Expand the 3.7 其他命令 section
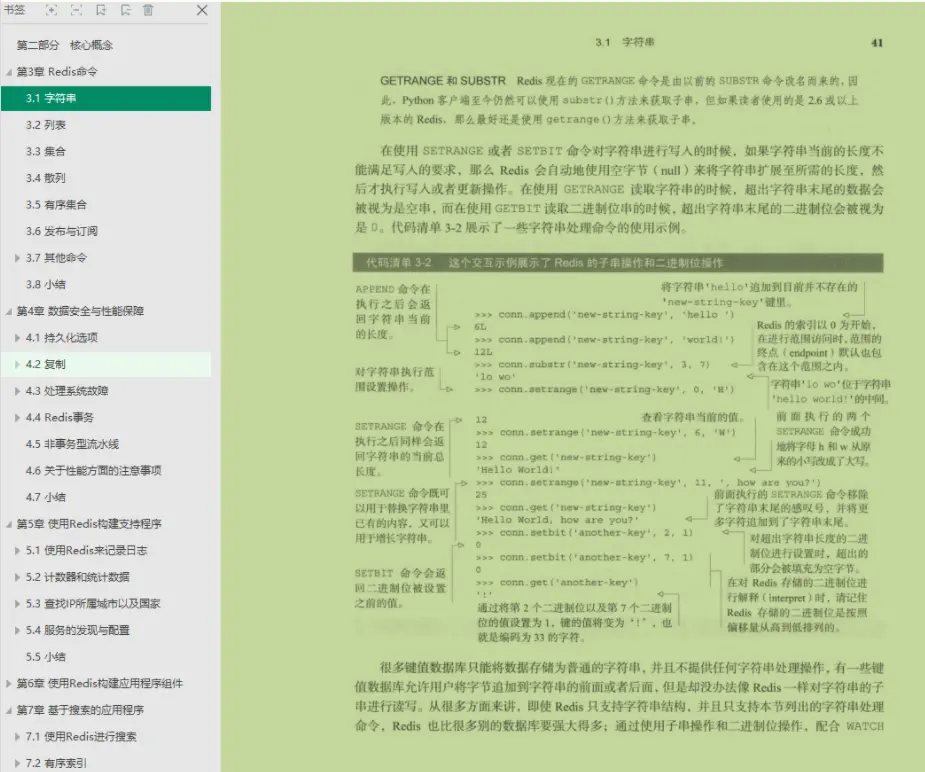 [18, 258]
